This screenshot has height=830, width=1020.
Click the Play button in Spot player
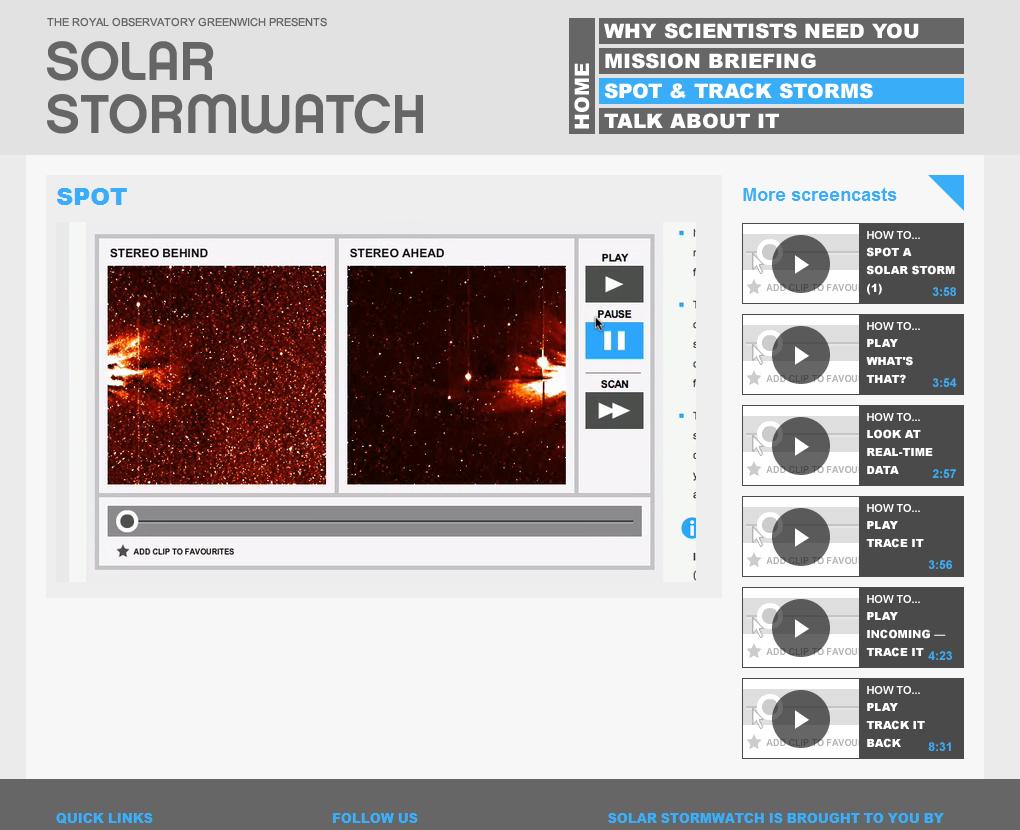pos(614,284)
